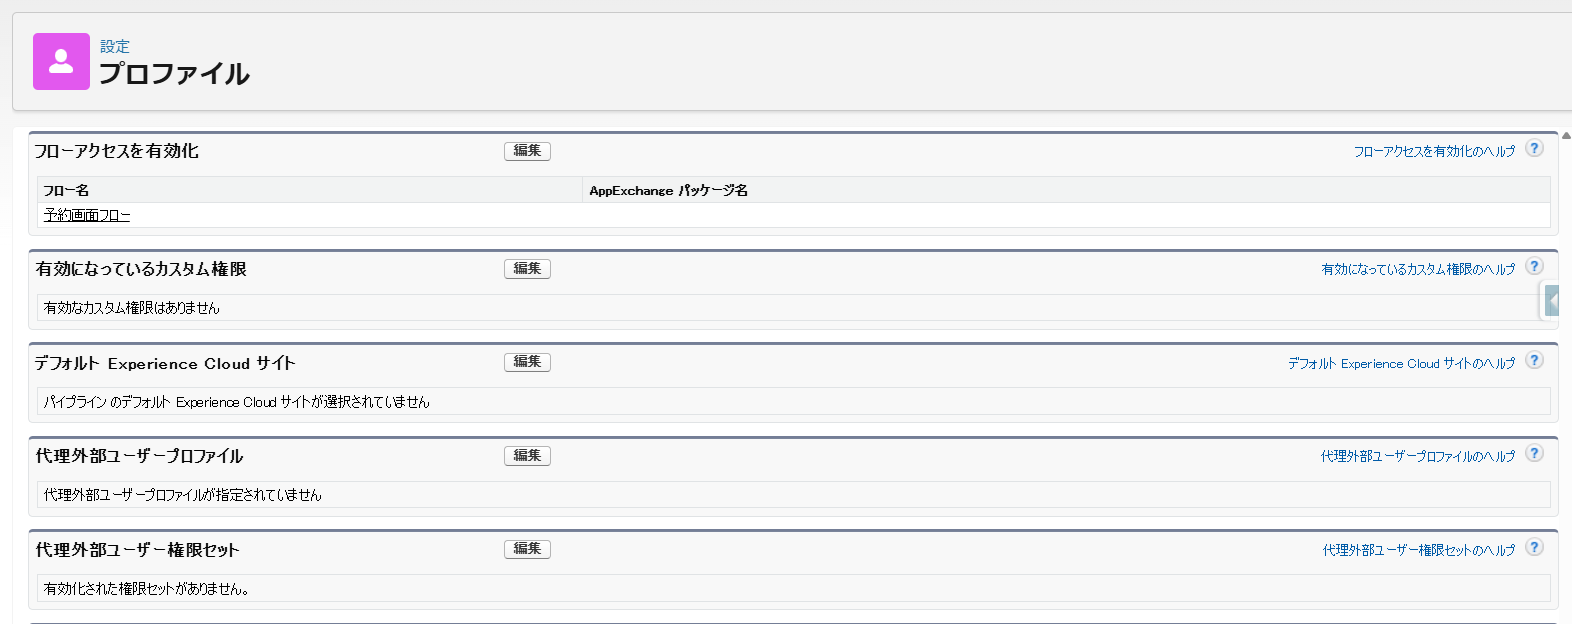Click 編集 button for 有効になっているカスタム権限
1572x624 pixels.
tap(527, 269)
